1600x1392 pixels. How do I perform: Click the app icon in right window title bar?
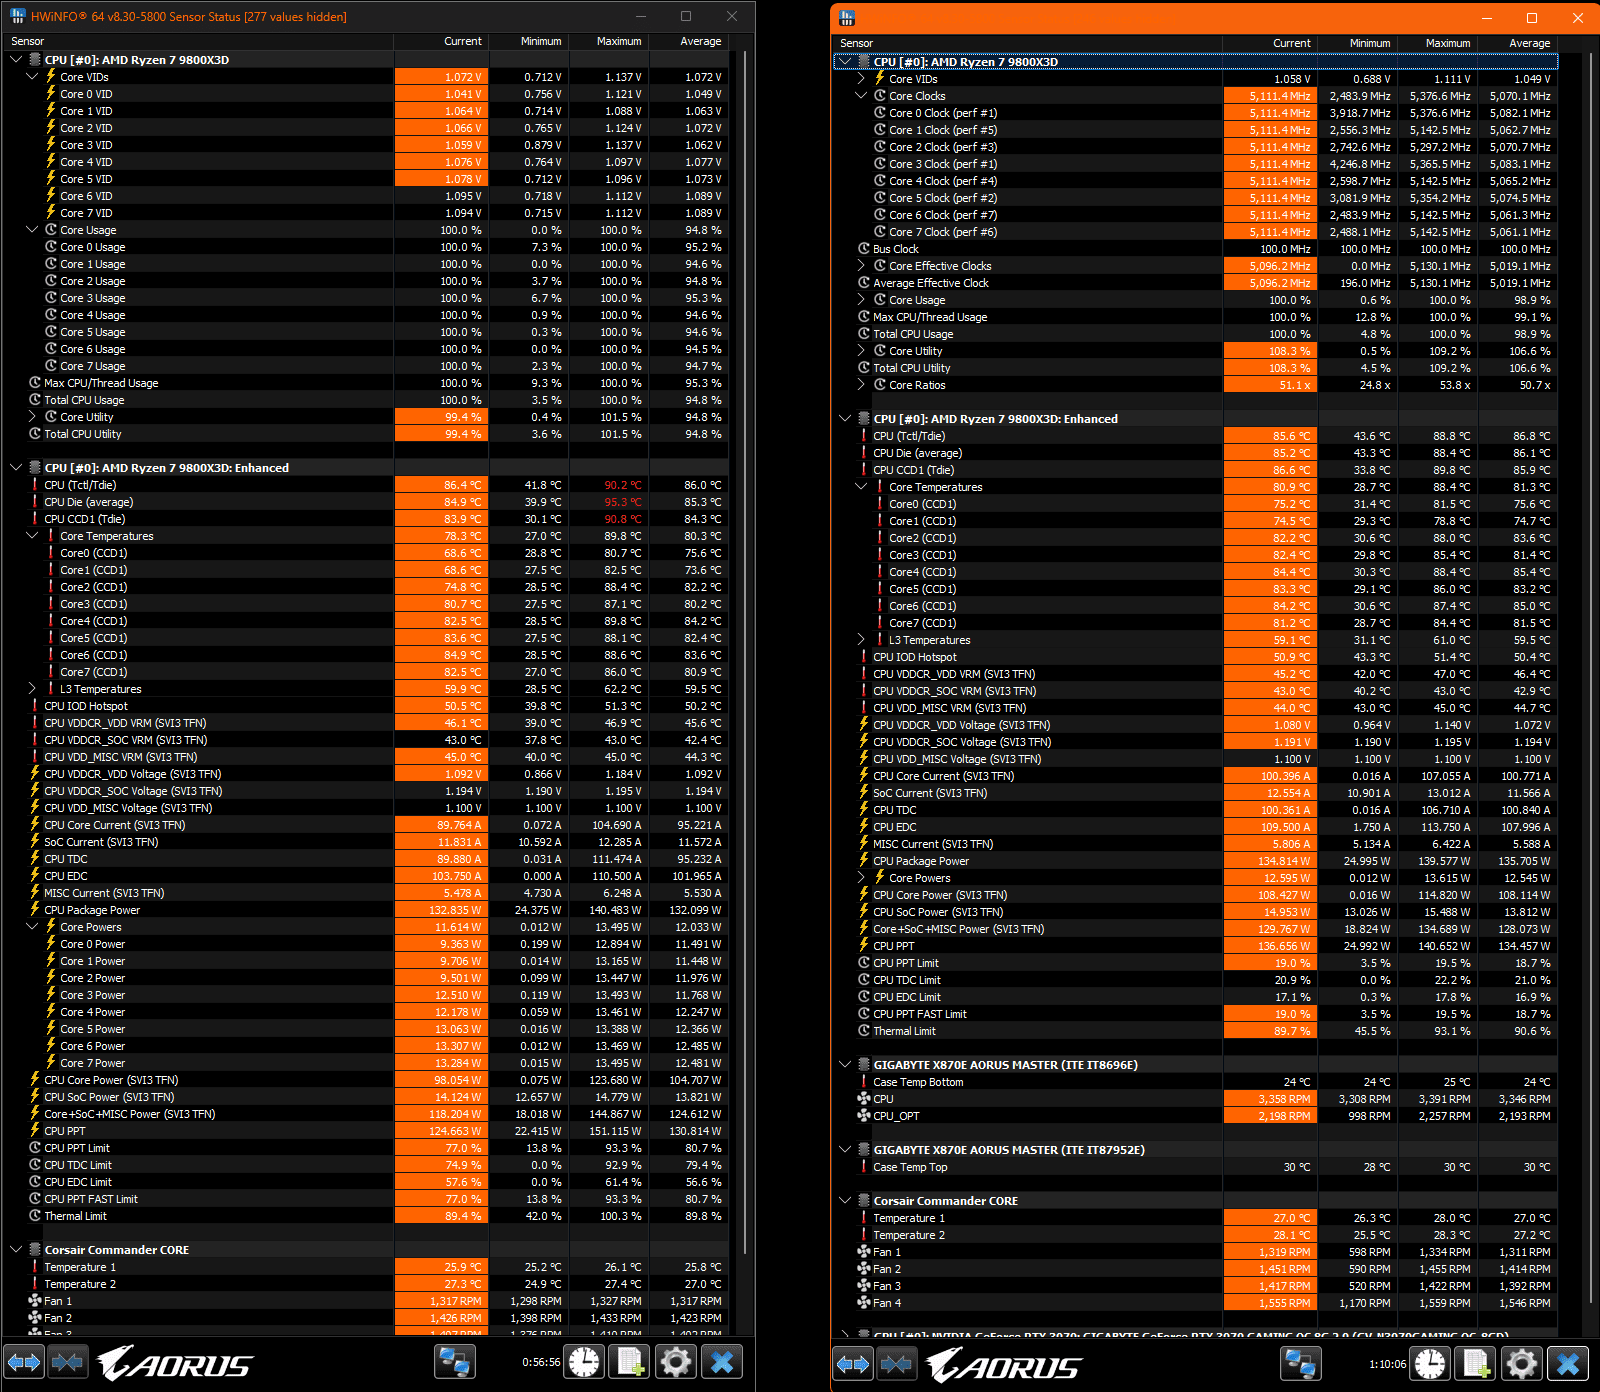[x=847, y=18]
